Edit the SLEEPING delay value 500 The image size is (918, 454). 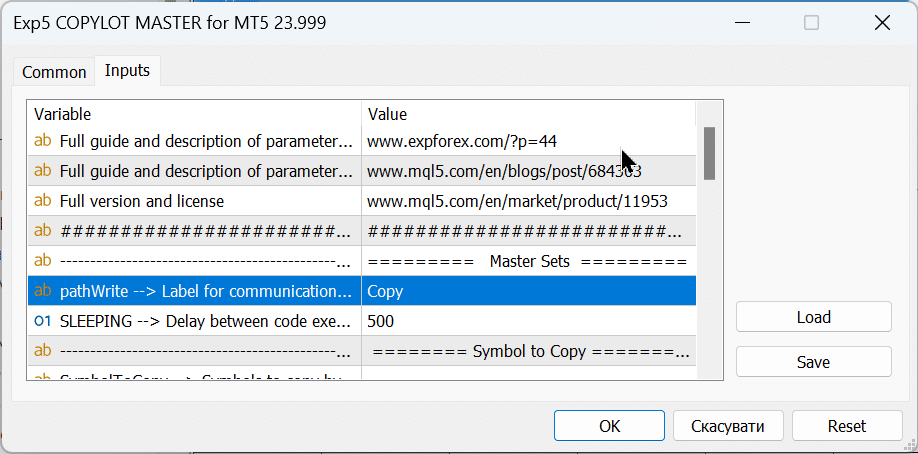tap(527, 321)
